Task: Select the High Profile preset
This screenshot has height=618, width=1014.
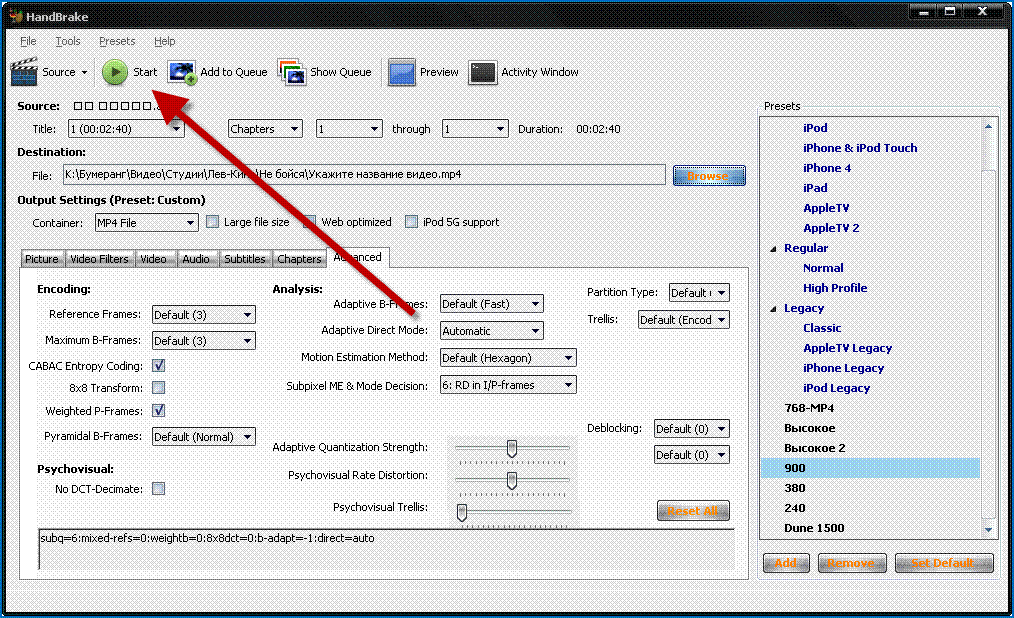Action: pyautogui.click(x=835, y=288)
